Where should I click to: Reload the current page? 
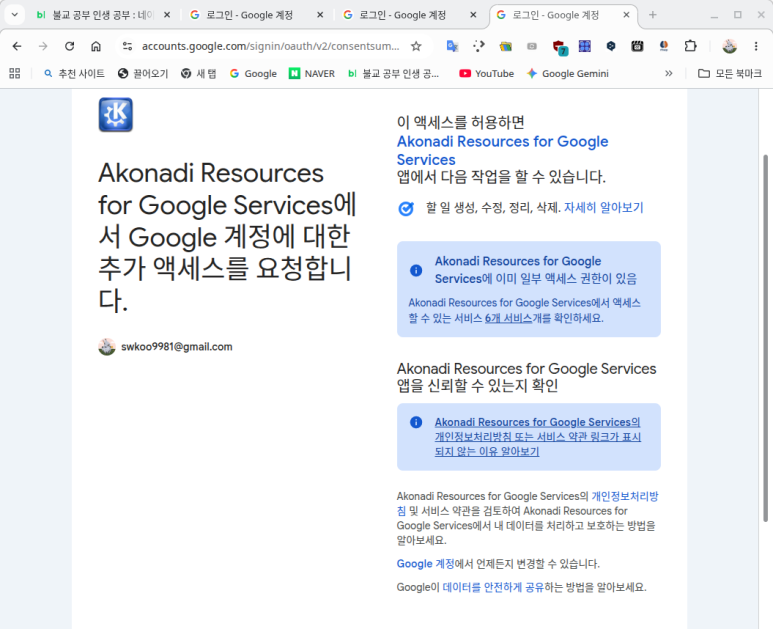[x=70, y=46]
